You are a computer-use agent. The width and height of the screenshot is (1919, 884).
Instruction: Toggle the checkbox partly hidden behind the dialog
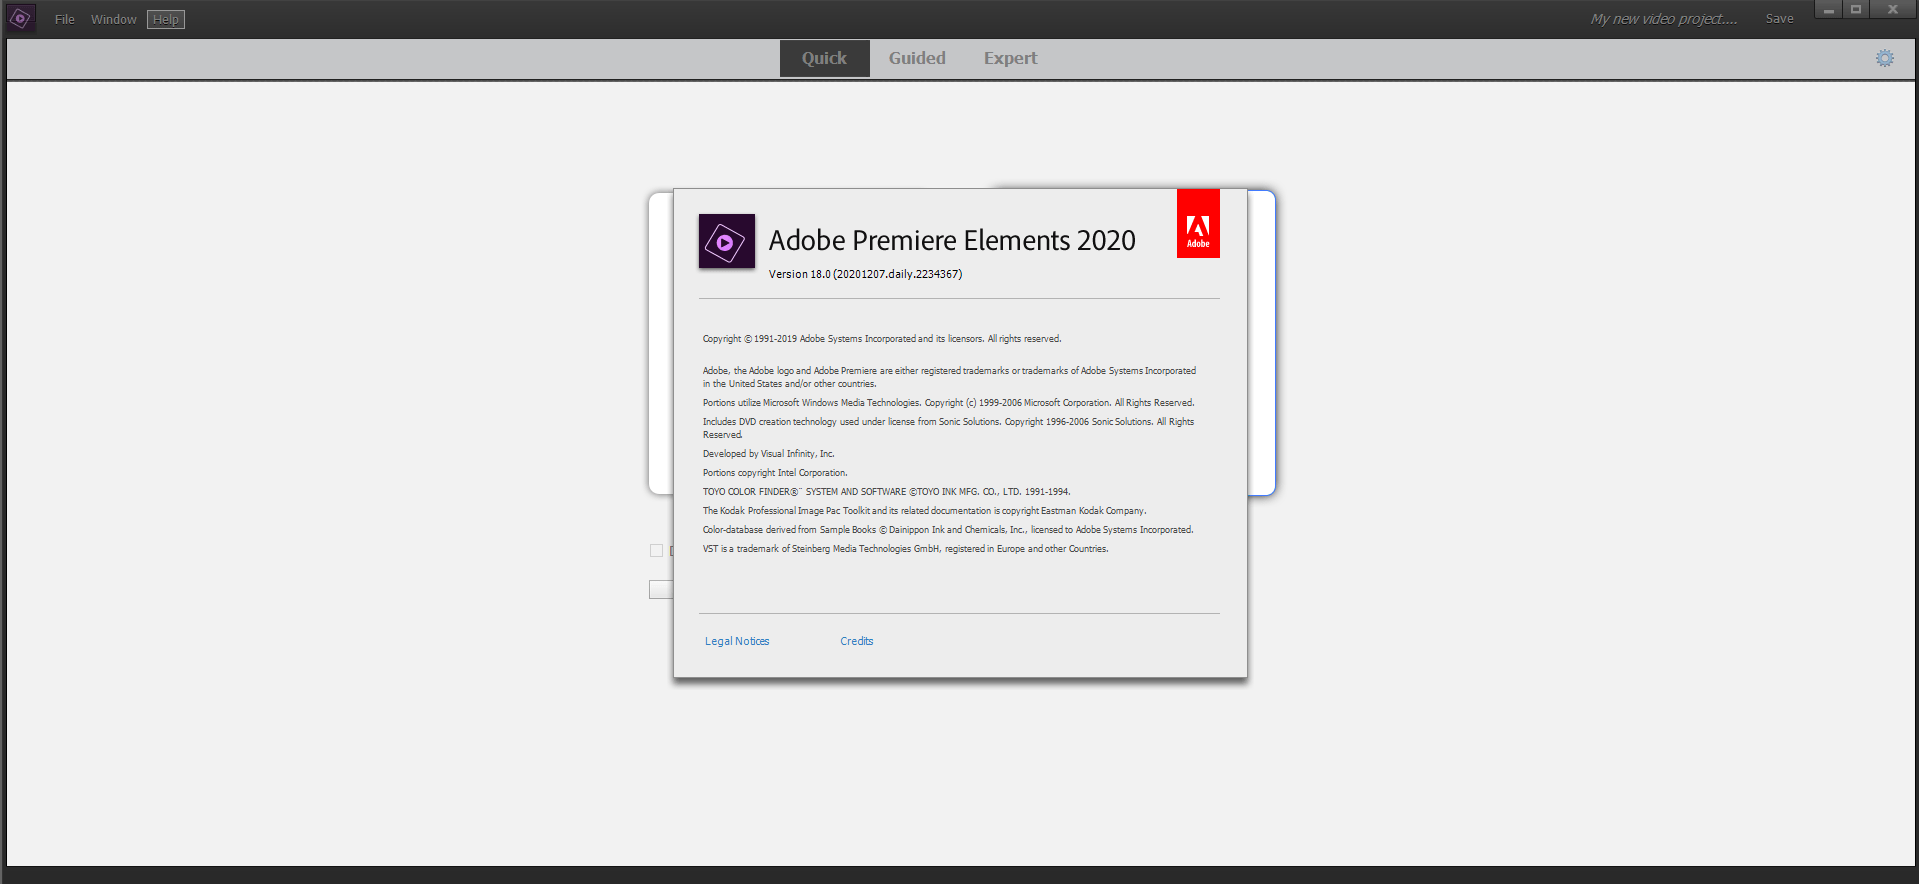[656, 551]
